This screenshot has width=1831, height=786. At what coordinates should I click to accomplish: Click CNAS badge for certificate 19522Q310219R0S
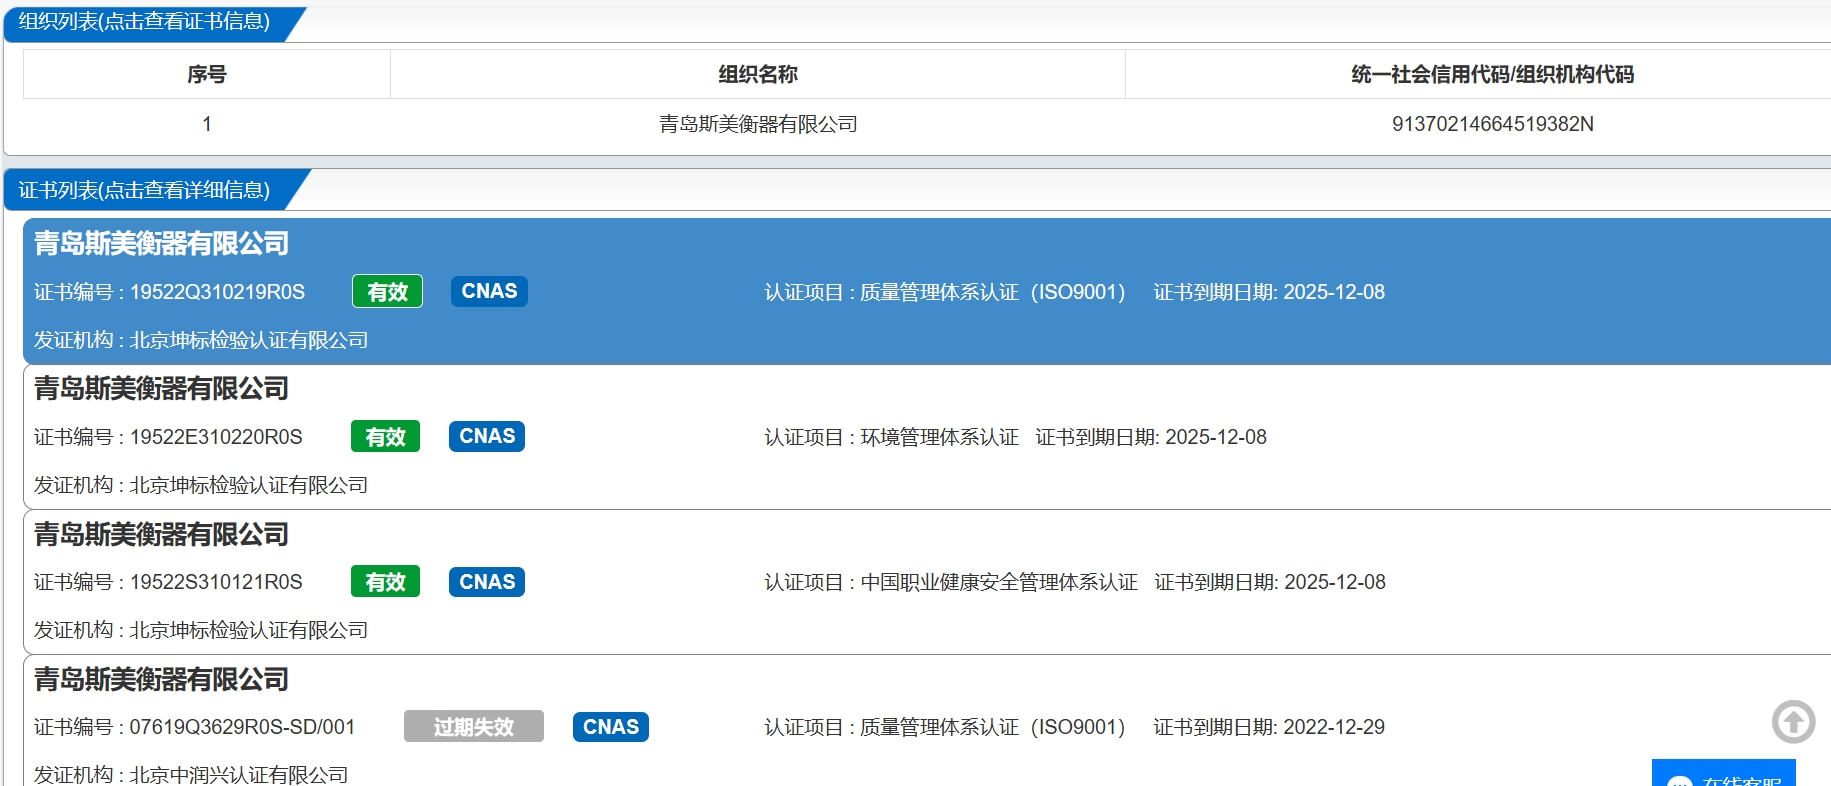pyautogui.click(x=489, y=291)
